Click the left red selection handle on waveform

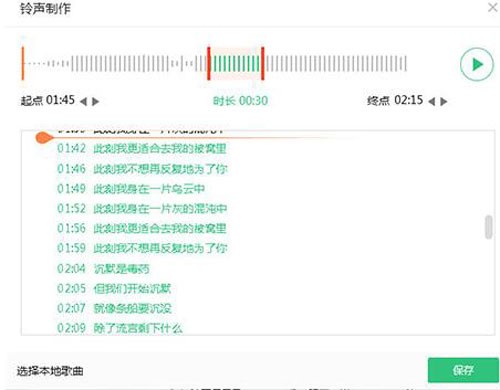click(x=209, y=63)
